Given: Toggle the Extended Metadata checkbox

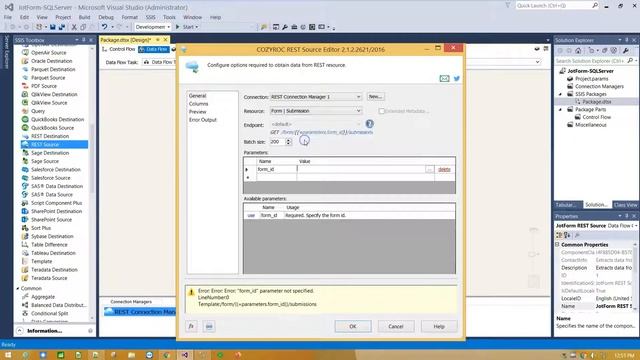Looking at the screenshot, I should 382,111.
